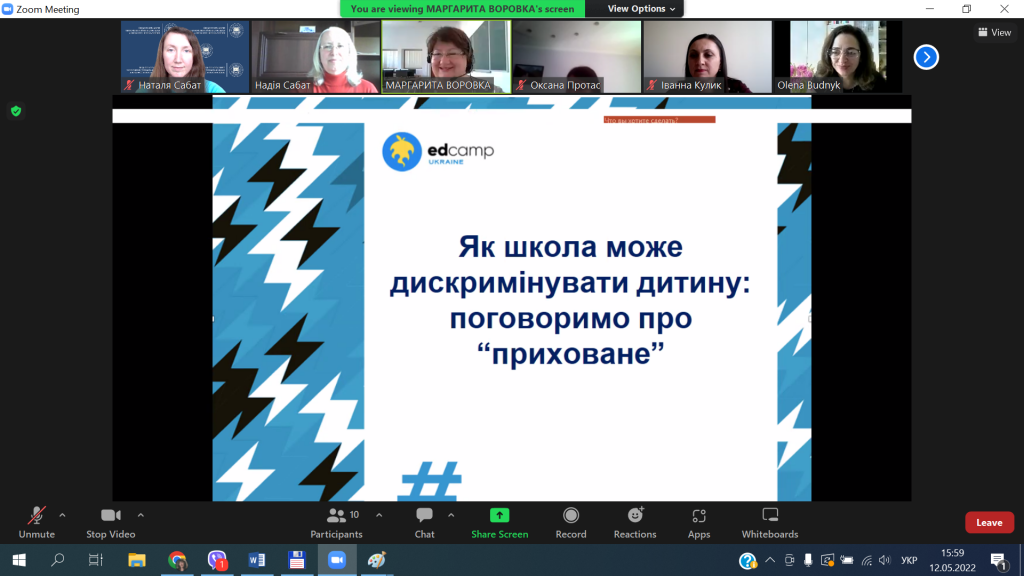1024x576 pixels.
Task: Expand video options arrow beside Stop Video
Action: [x=140, y=515]
